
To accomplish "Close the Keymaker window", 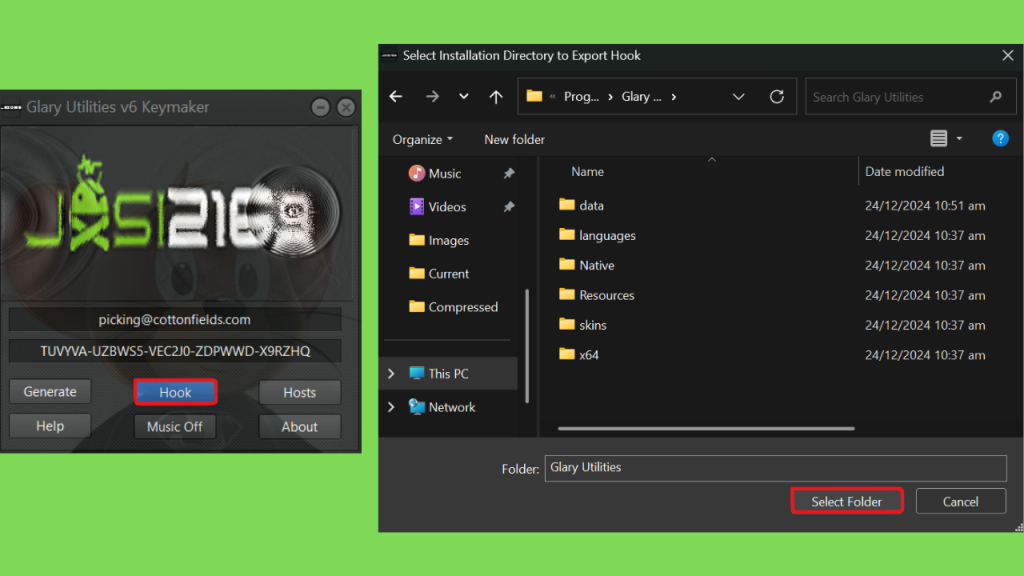I will pos(346,107).
